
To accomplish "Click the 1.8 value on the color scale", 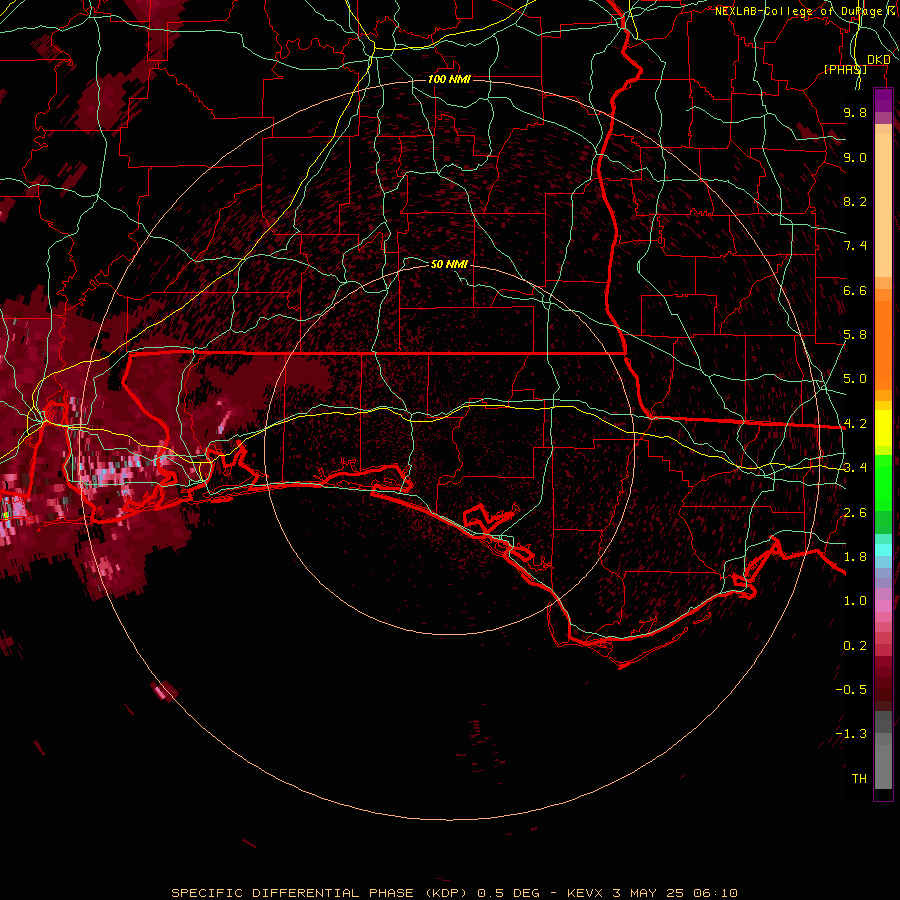I will 855,557.
